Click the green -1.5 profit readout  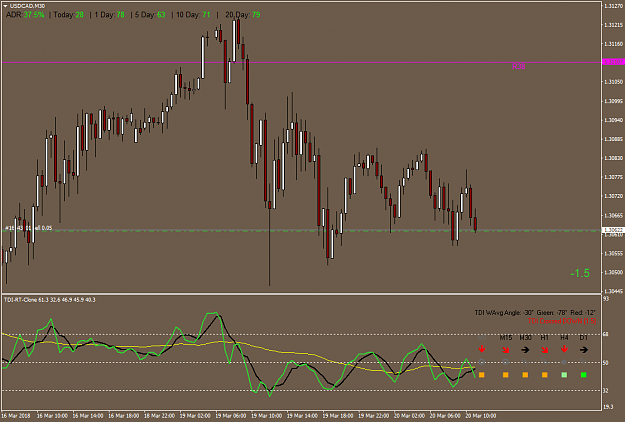(580, 273)
